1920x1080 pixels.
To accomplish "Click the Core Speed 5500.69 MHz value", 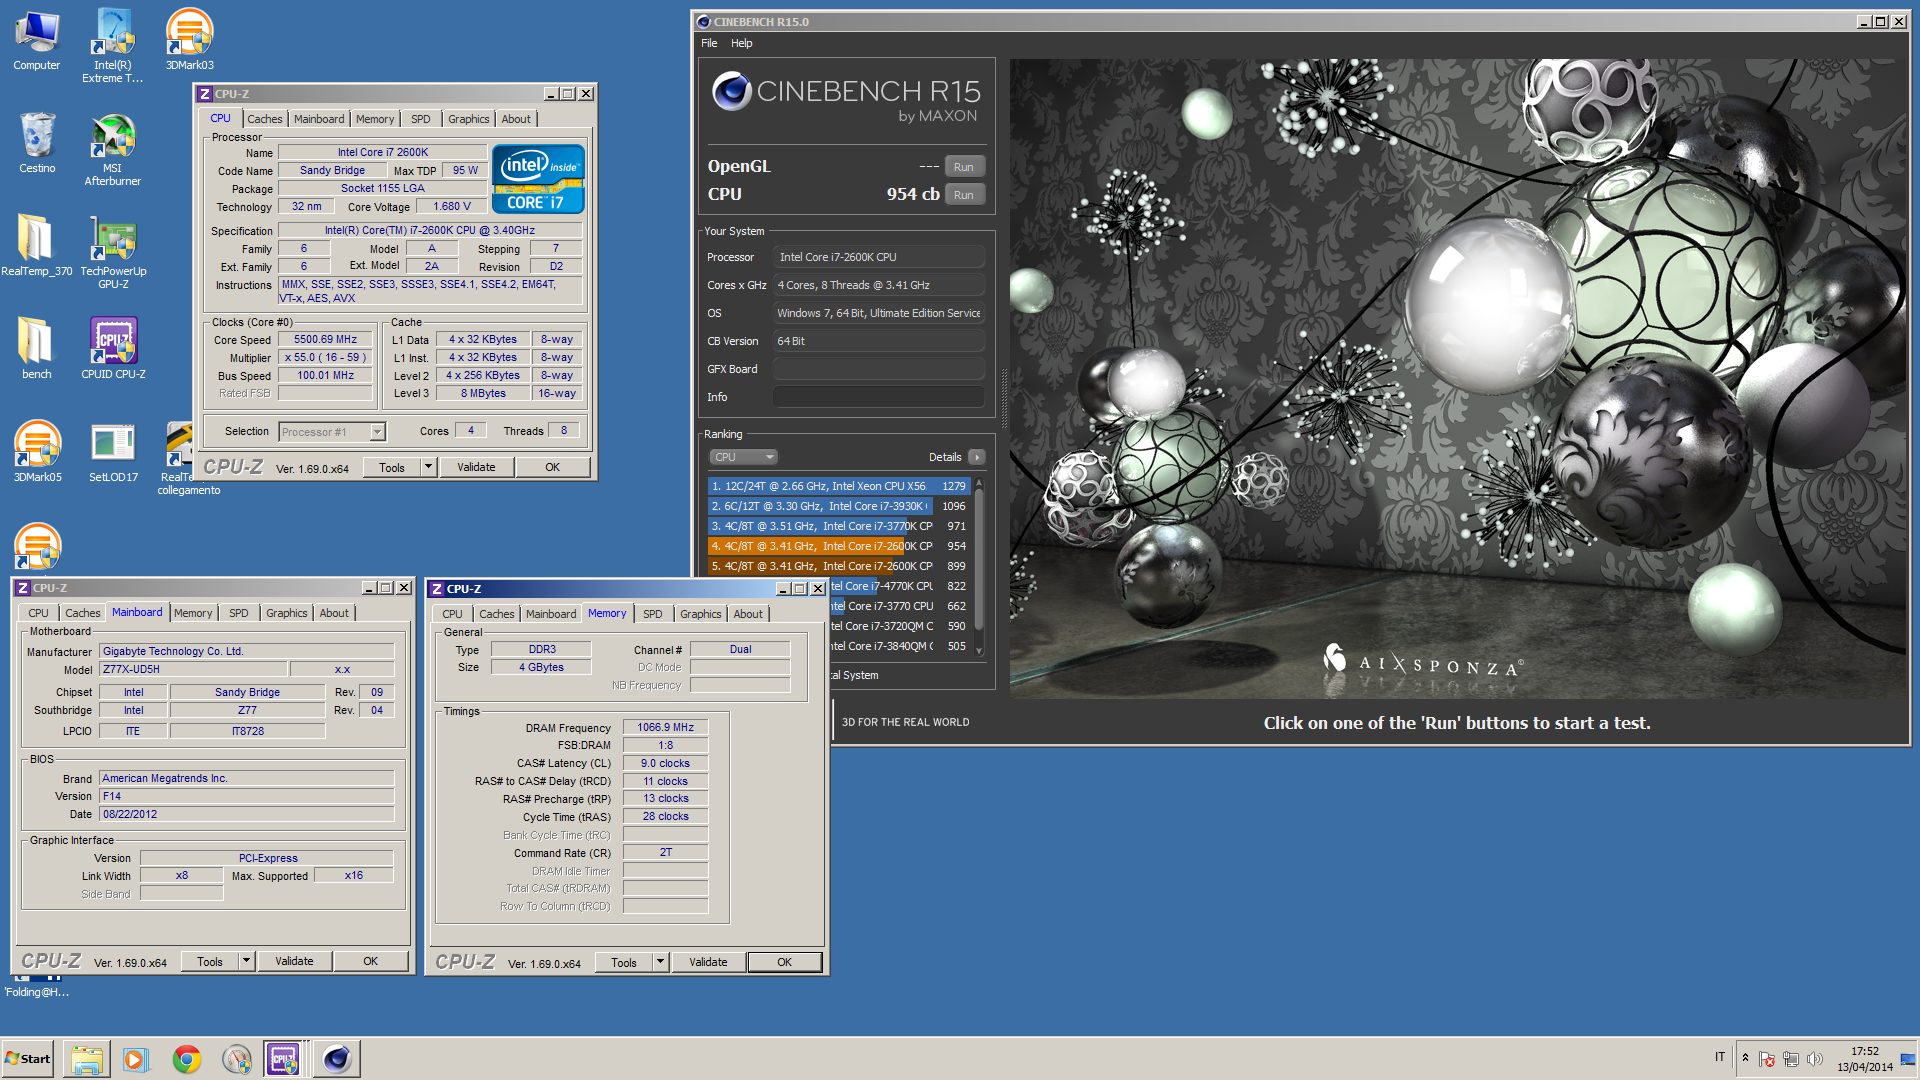I will [x=325, y=339].
